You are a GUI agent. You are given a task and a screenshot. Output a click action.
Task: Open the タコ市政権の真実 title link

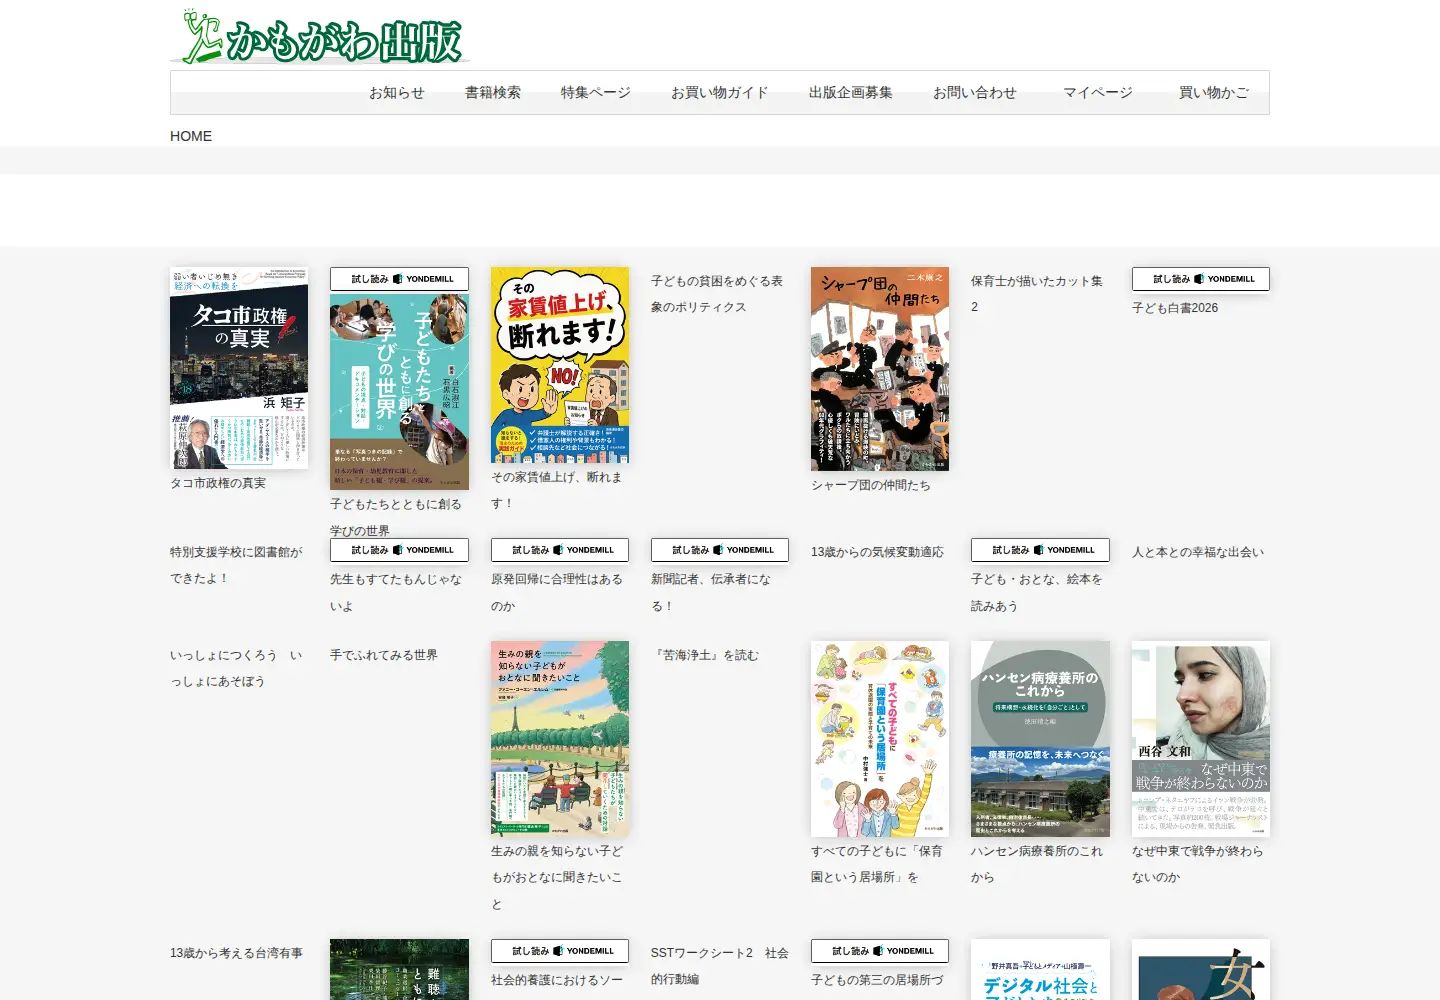tap(218, 483)
